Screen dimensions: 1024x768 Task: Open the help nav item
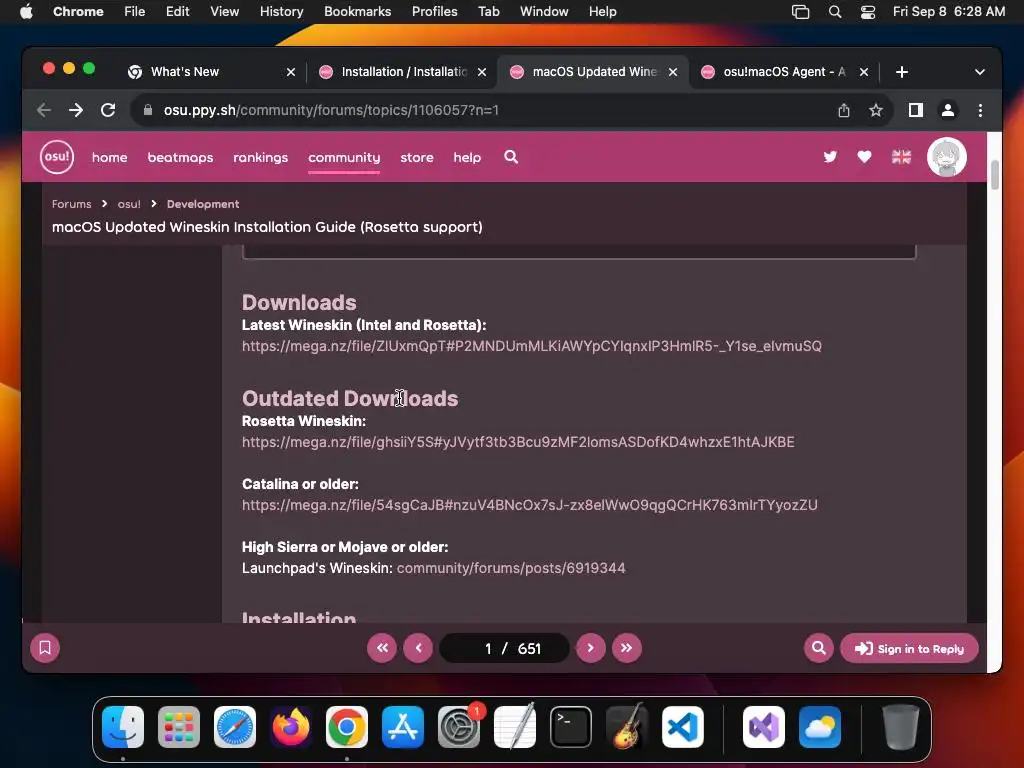click(467, 157)
